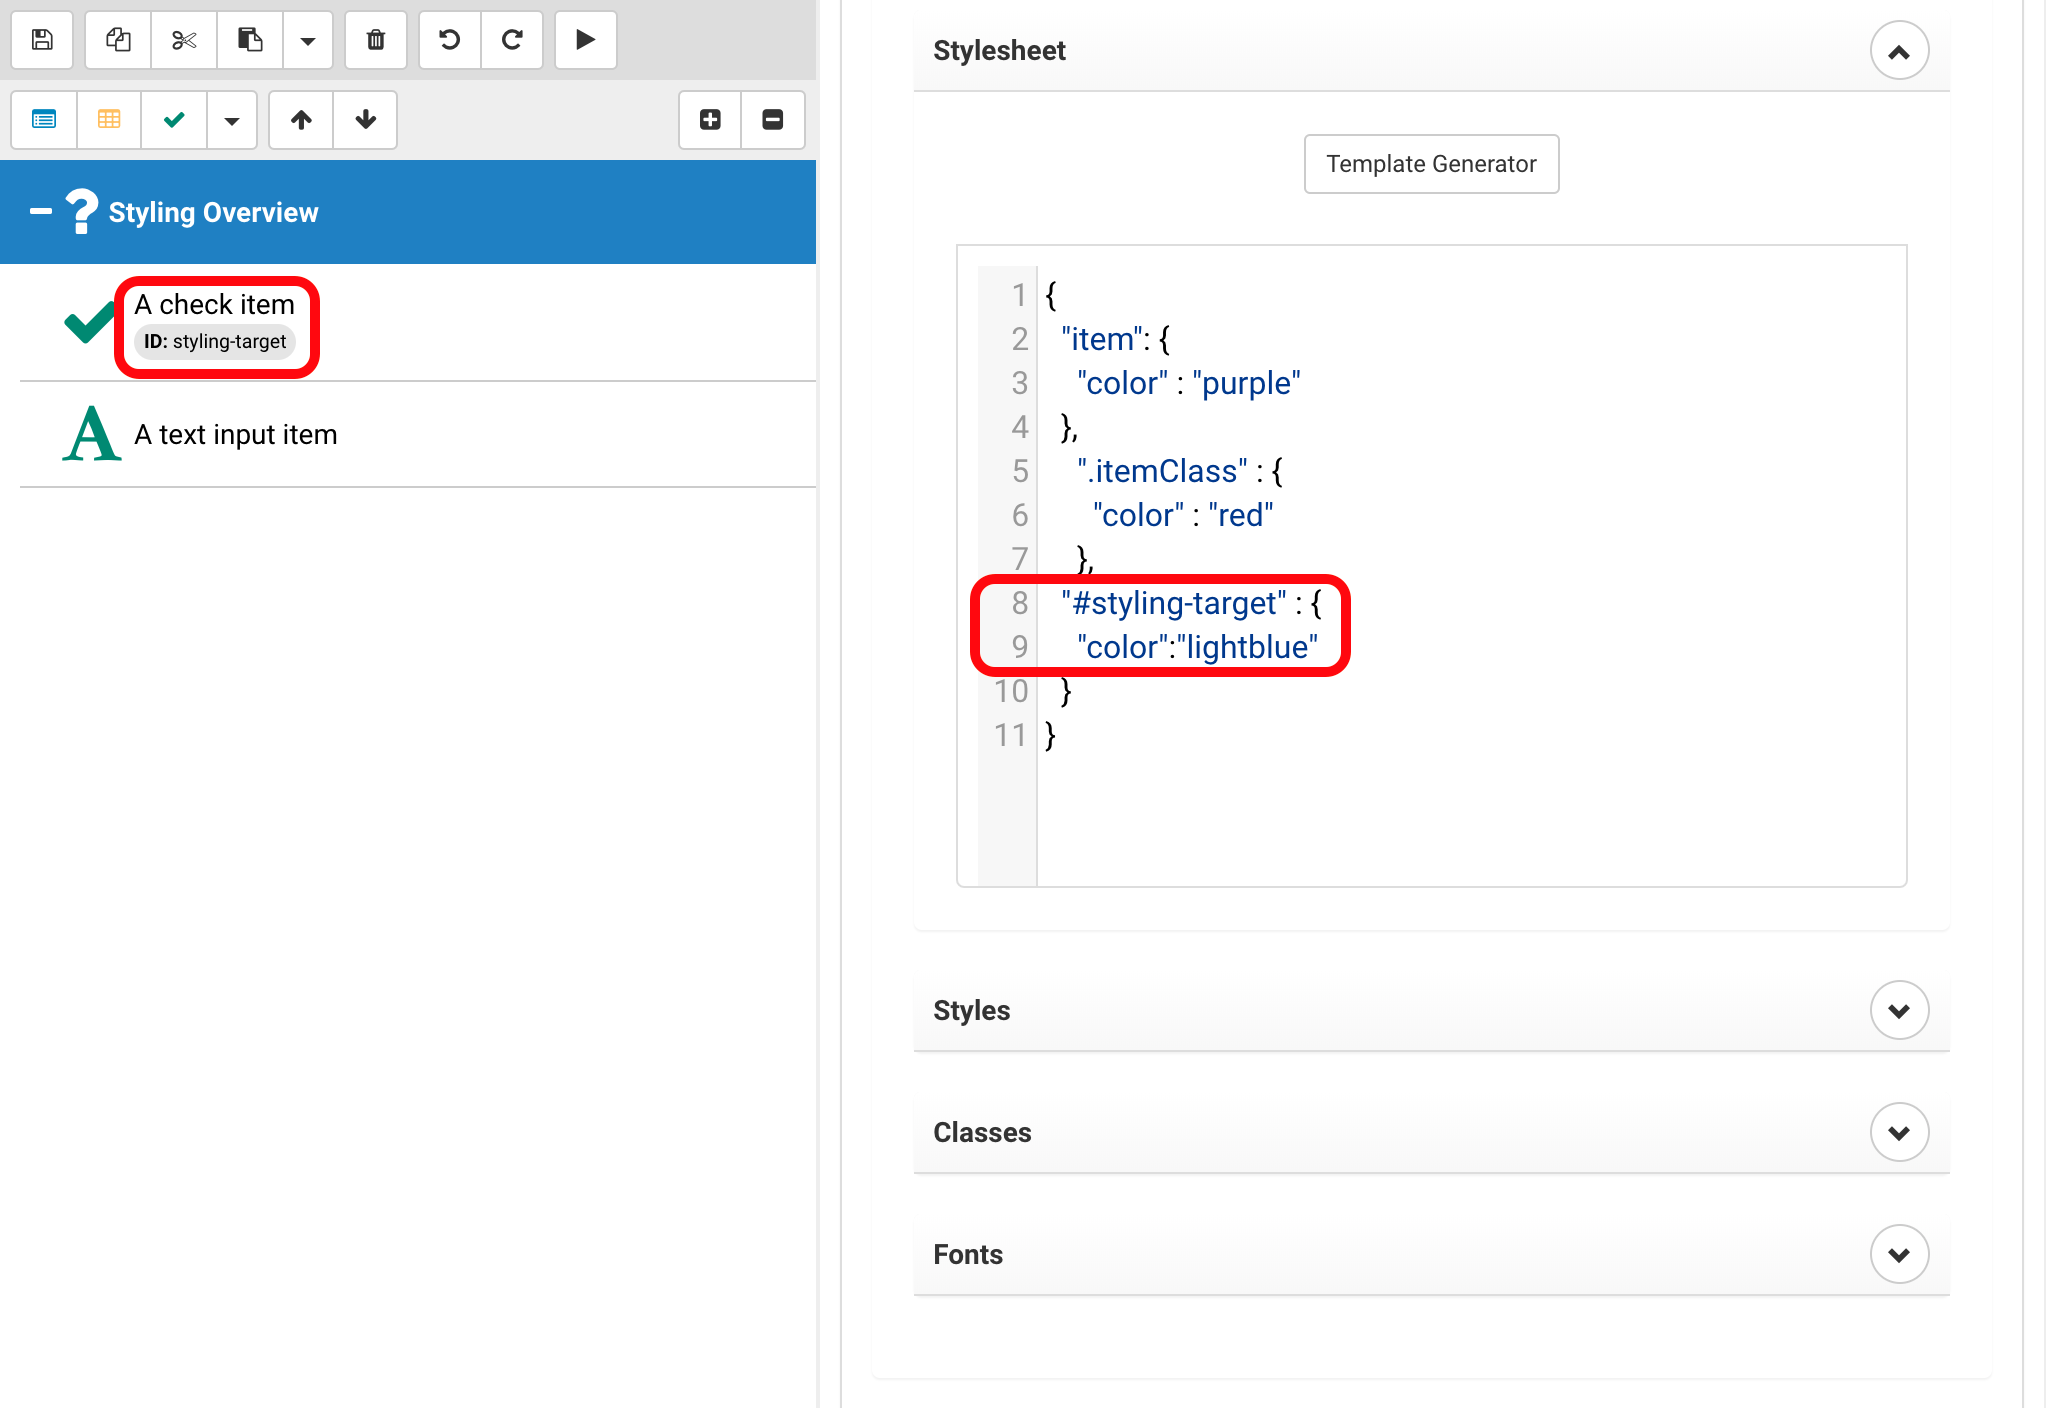This screenshot has height=1408, width=2046.
Task: Add an orange table item
Action: click(109, 120)
